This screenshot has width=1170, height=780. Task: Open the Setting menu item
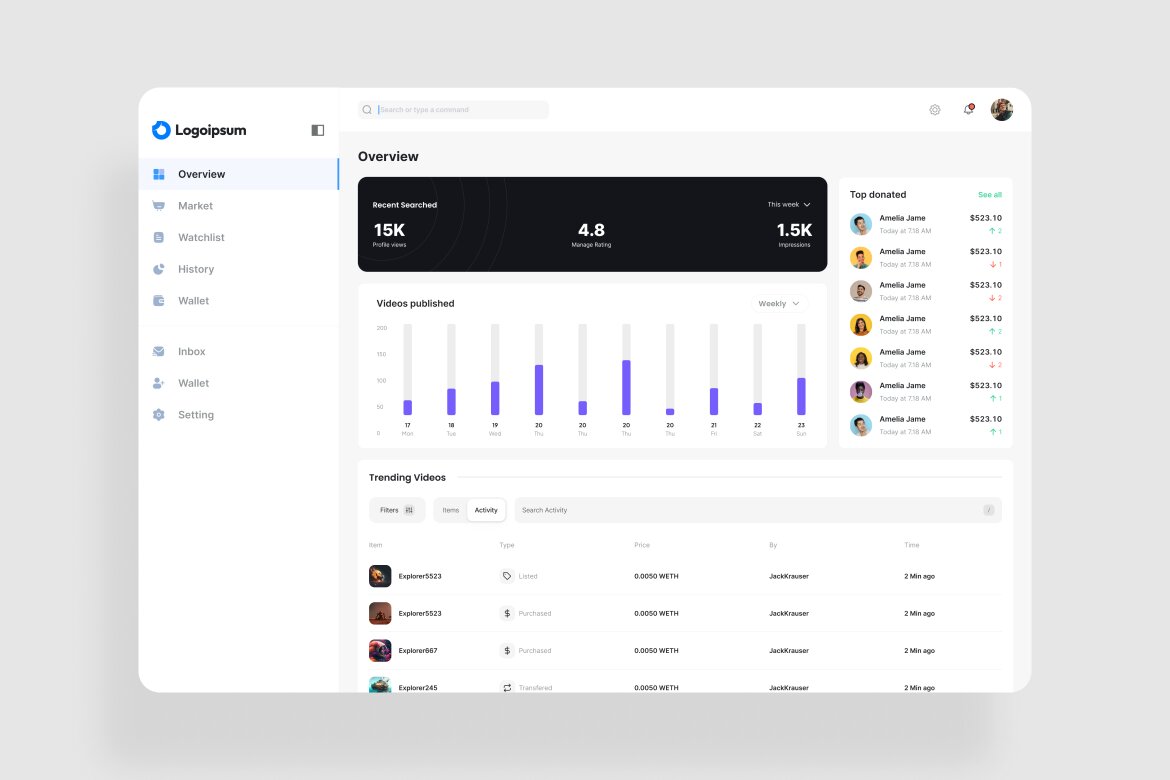coord(195,414)
